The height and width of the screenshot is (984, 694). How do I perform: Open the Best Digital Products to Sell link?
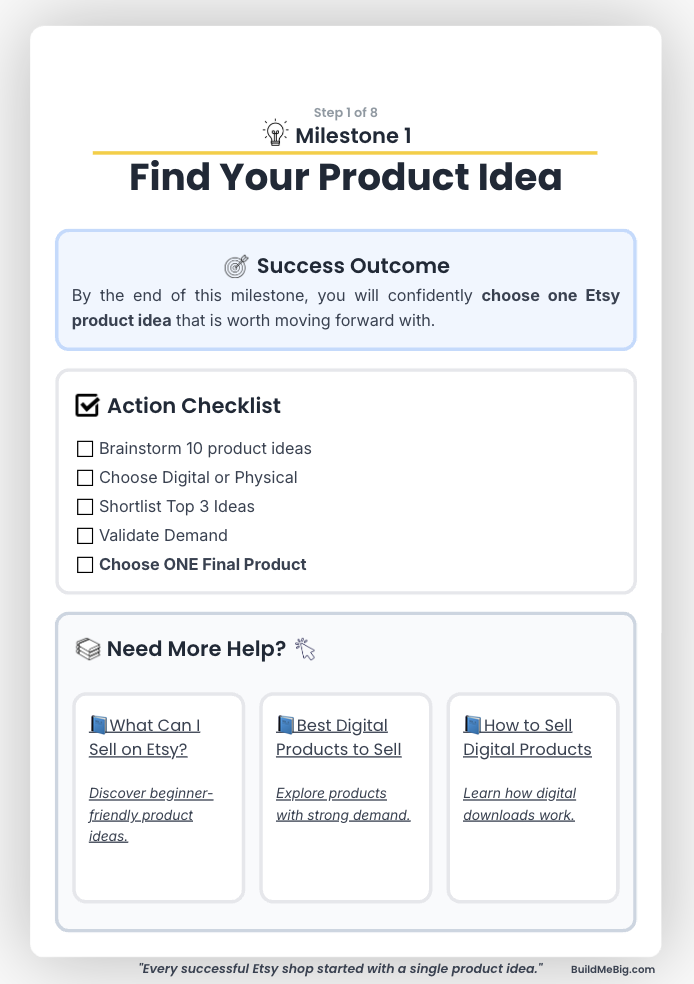tap(339, 737)
